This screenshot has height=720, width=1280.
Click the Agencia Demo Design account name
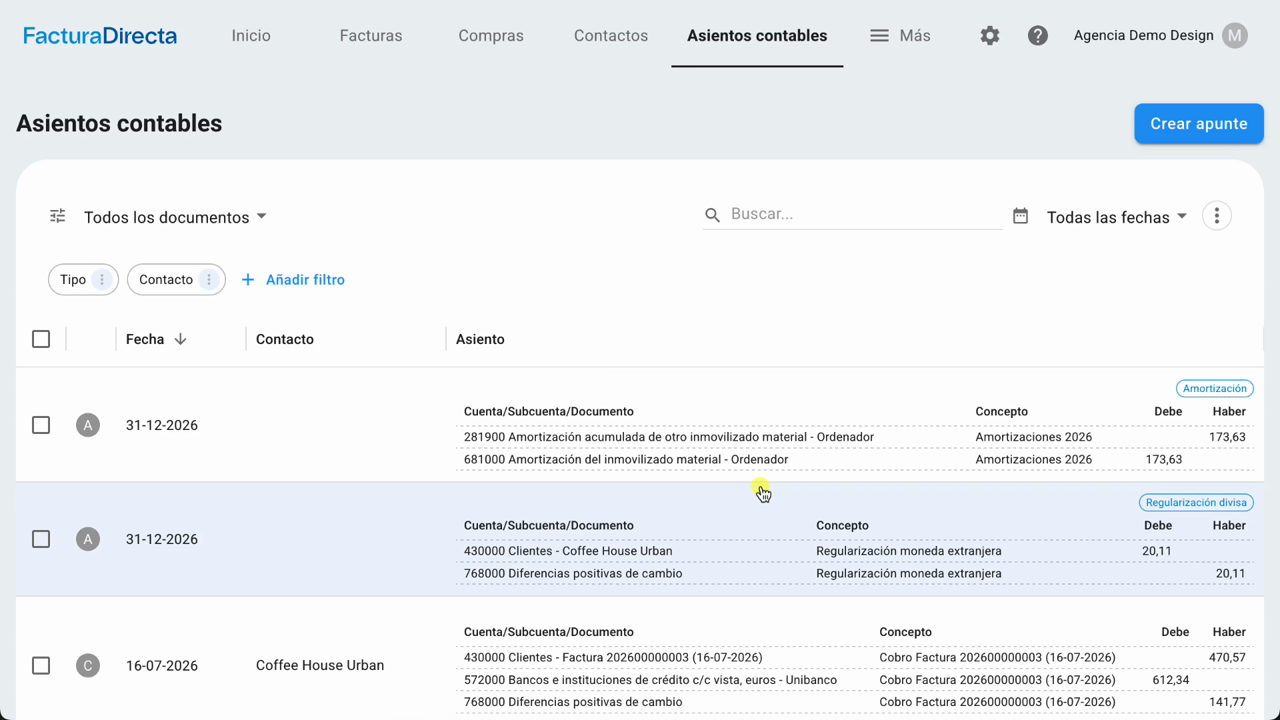click(1144, 36)
